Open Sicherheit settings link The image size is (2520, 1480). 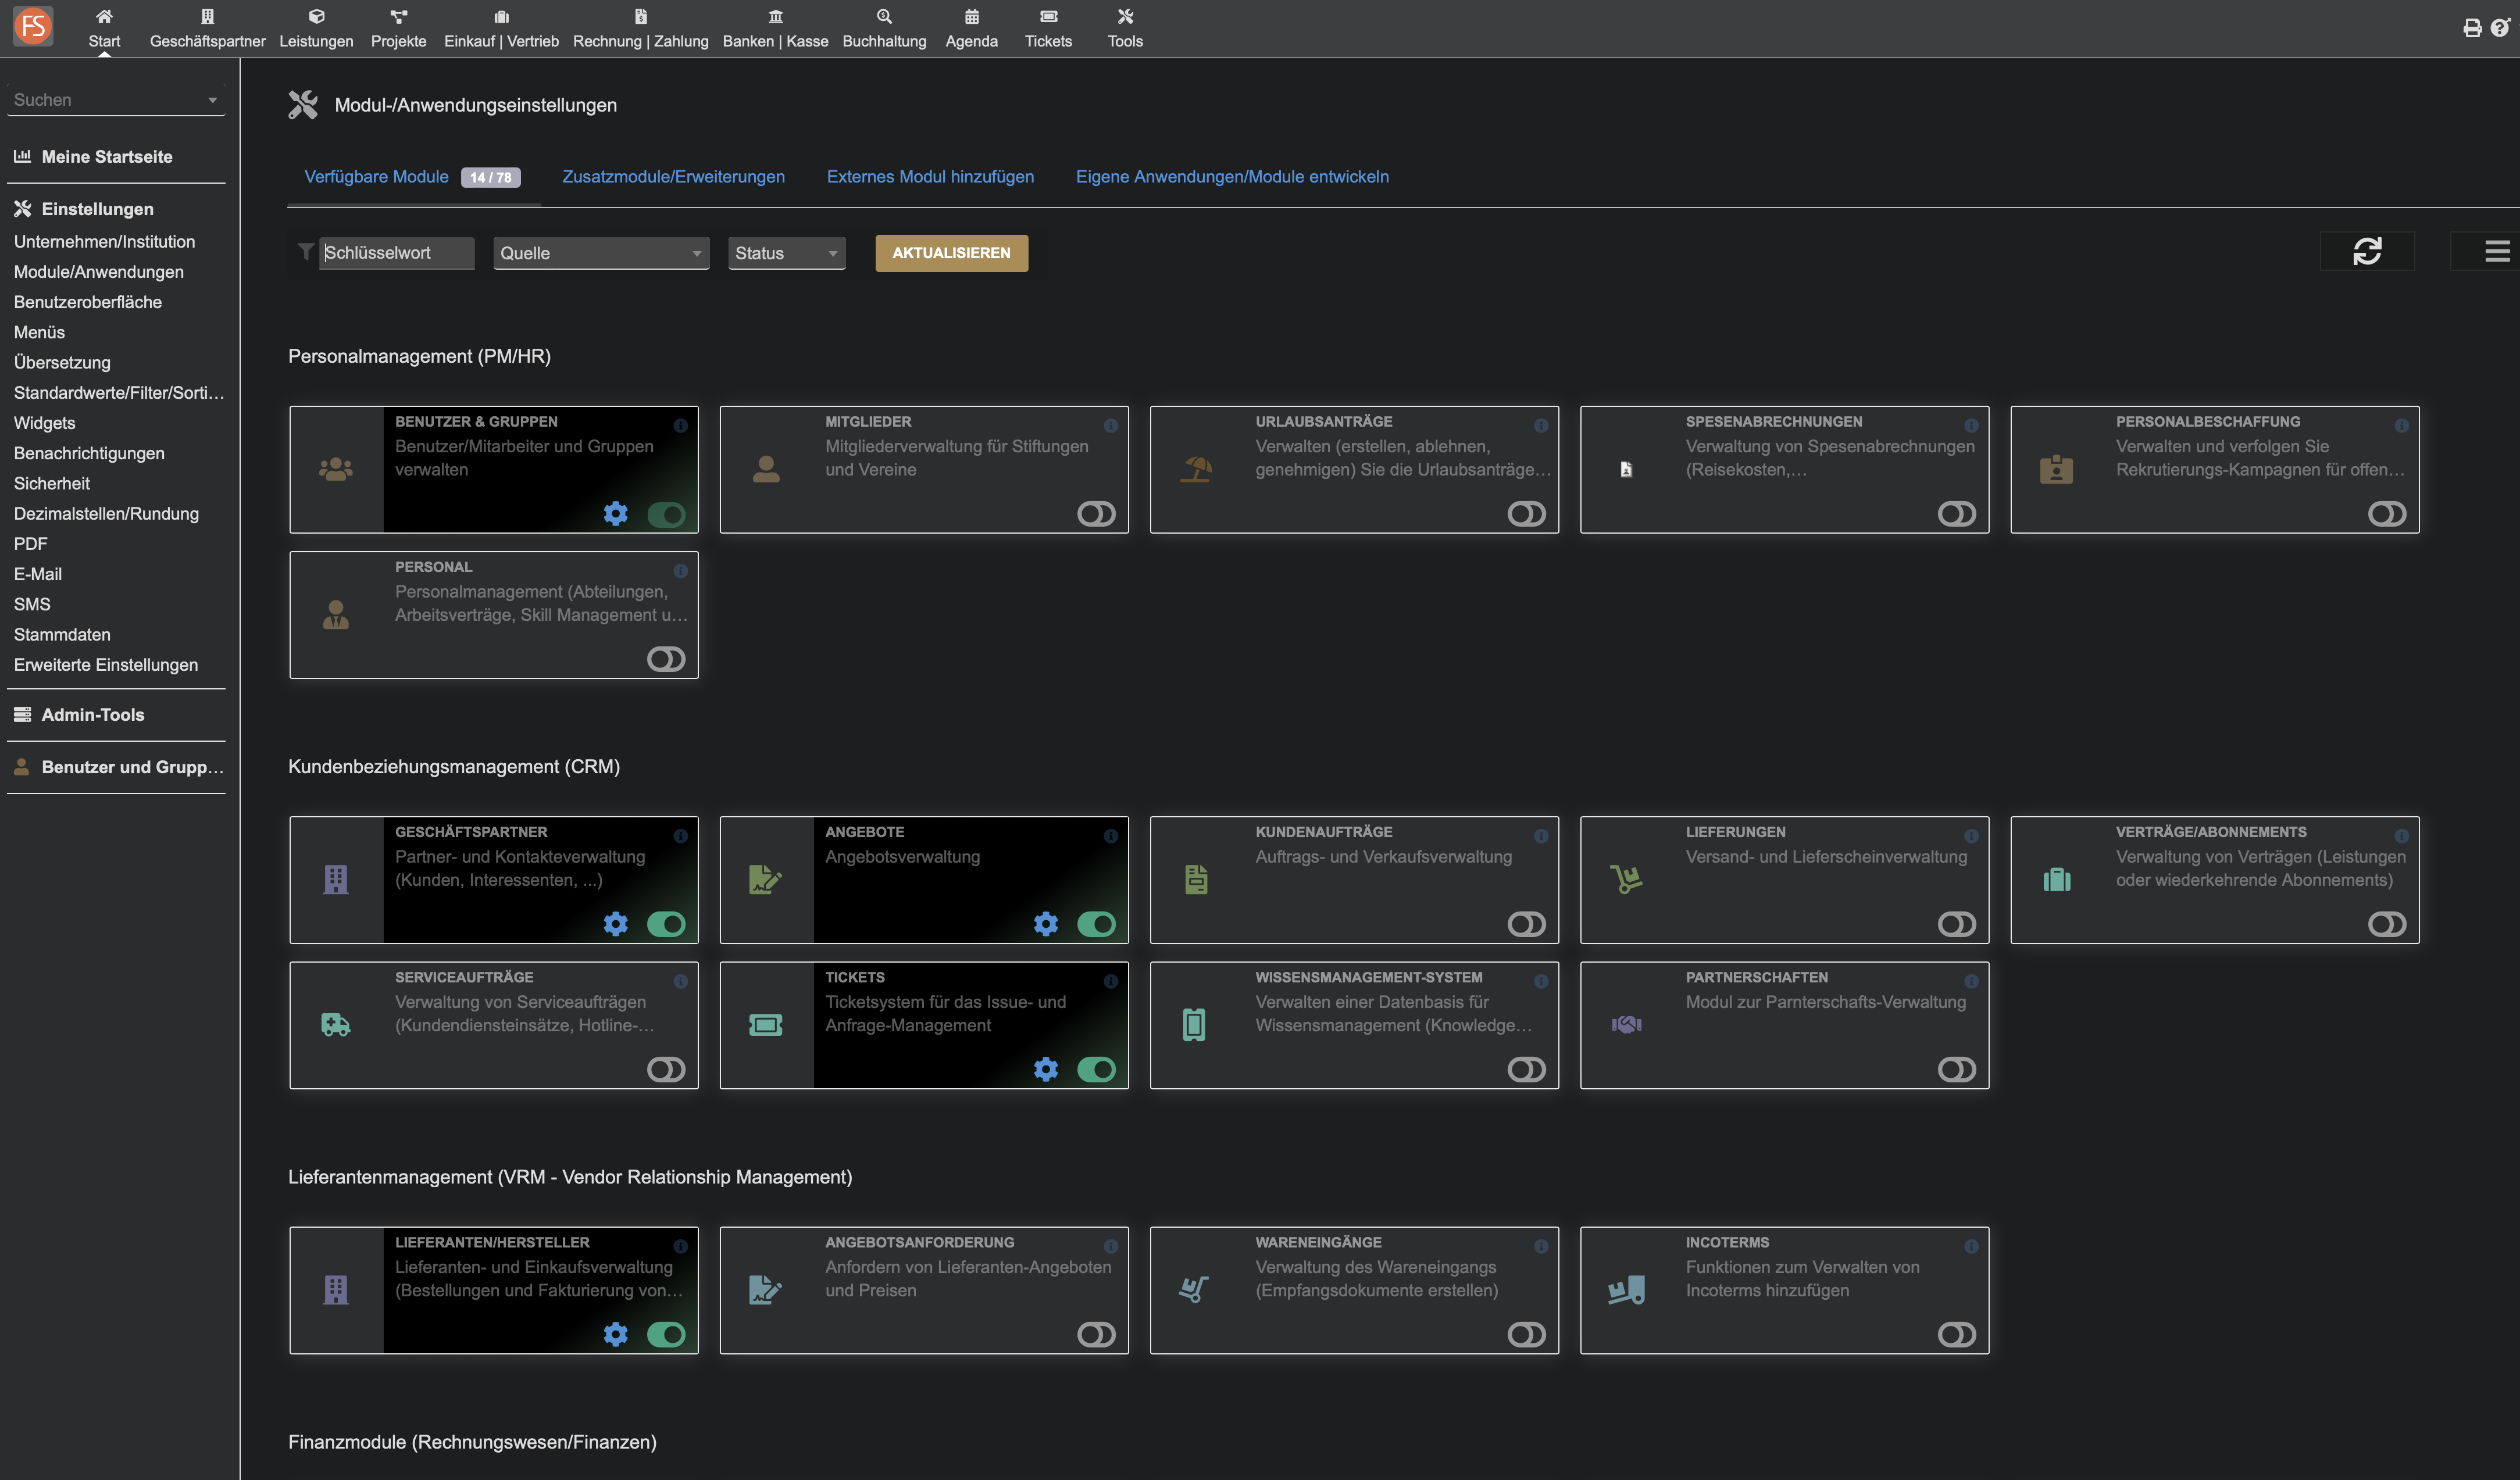coord(52,484)
